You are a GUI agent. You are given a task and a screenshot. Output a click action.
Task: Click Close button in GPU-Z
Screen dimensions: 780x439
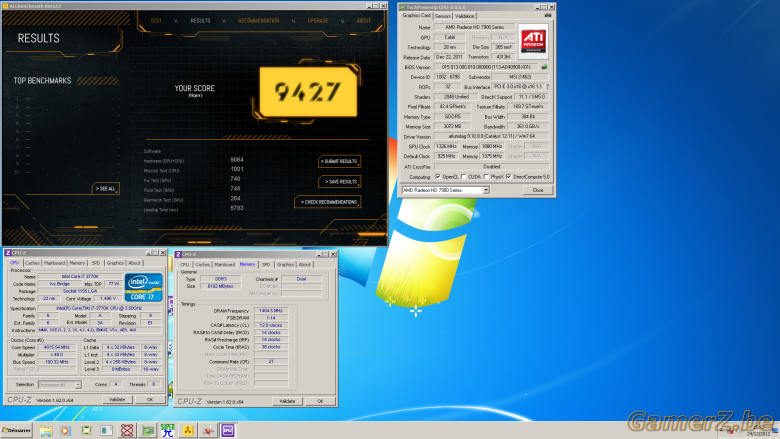[x=538, y=190]
